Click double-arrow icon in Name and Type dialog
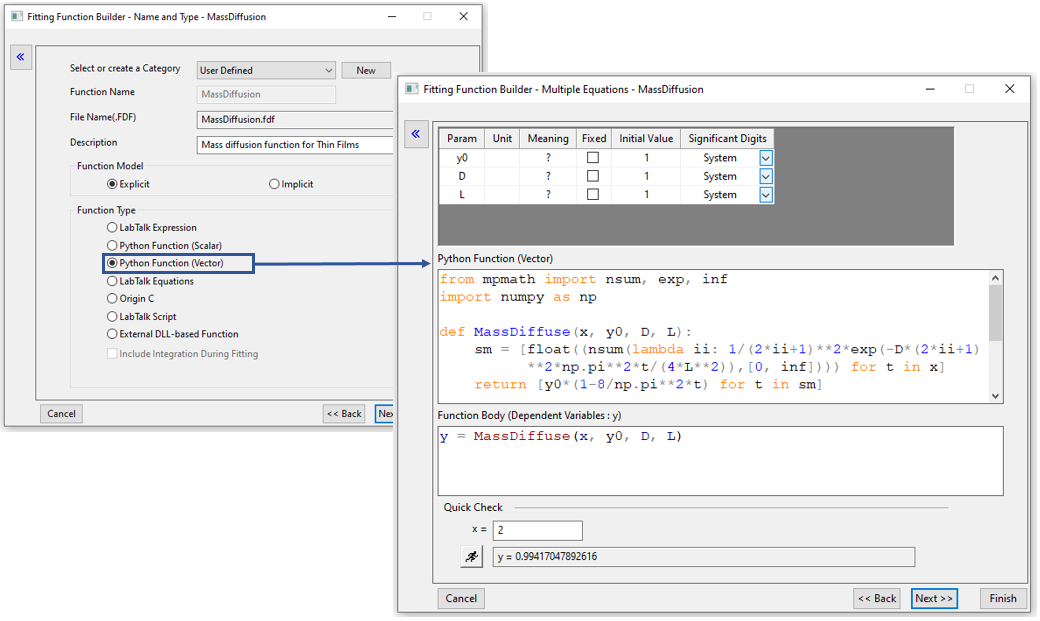1040x621 pixels. click(20, 57)
